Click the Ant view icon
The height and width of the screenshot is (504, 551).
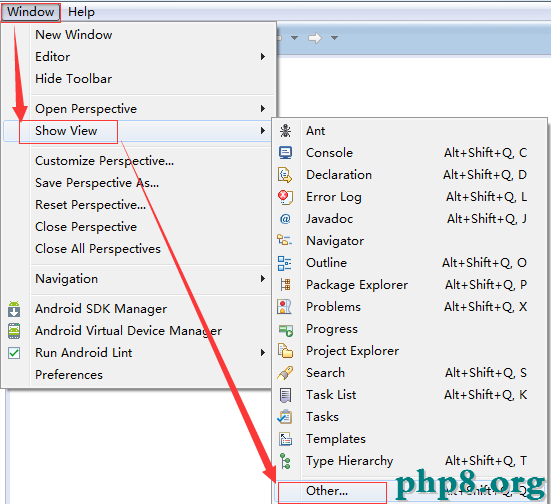tap(285, 131)
